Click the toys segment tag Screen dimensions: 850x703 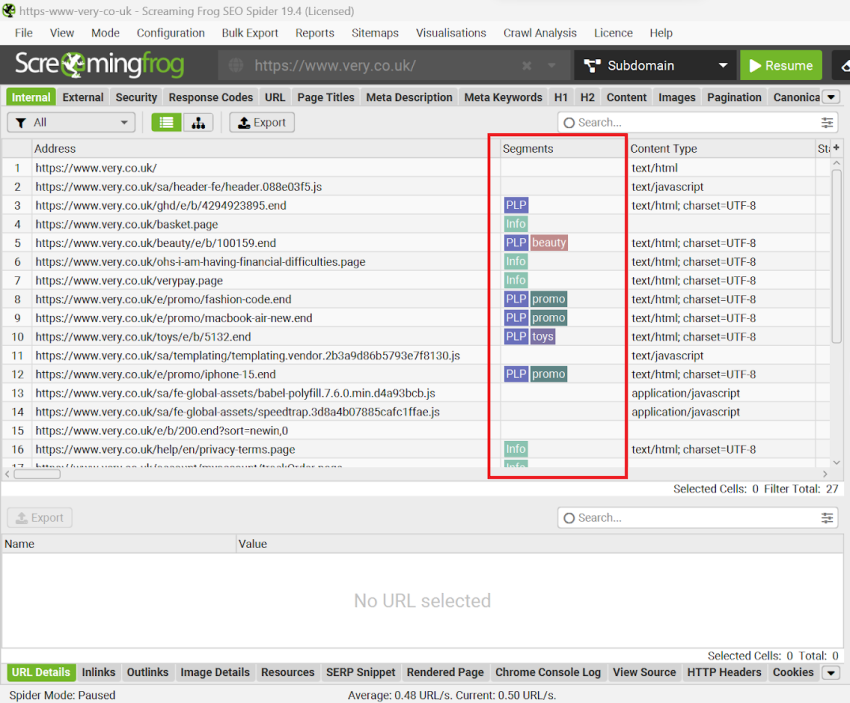[x=543, y=337]
